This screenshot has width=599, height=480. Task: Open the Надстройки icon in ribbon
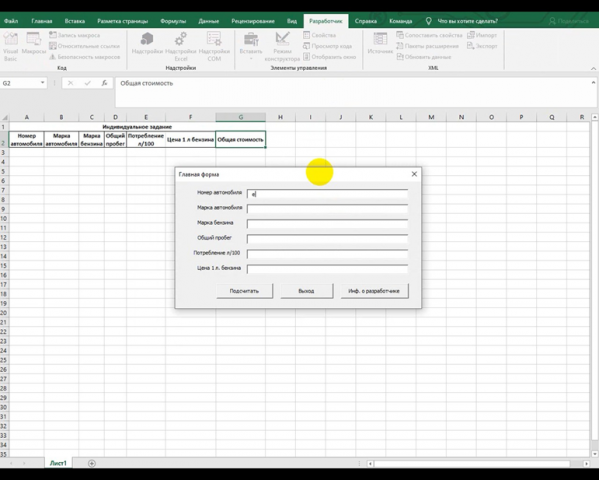[147, 44]
